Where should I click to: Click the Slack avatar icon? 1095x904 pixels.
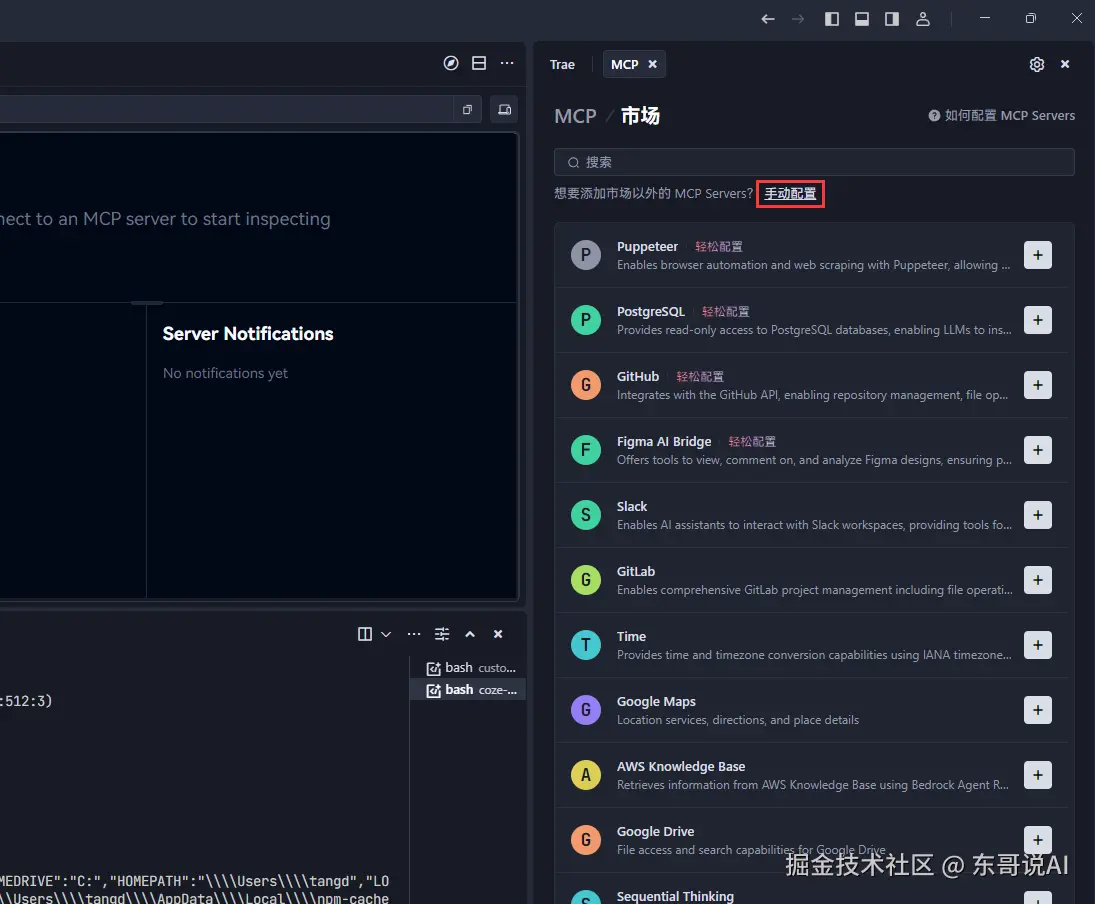[586, 515]
